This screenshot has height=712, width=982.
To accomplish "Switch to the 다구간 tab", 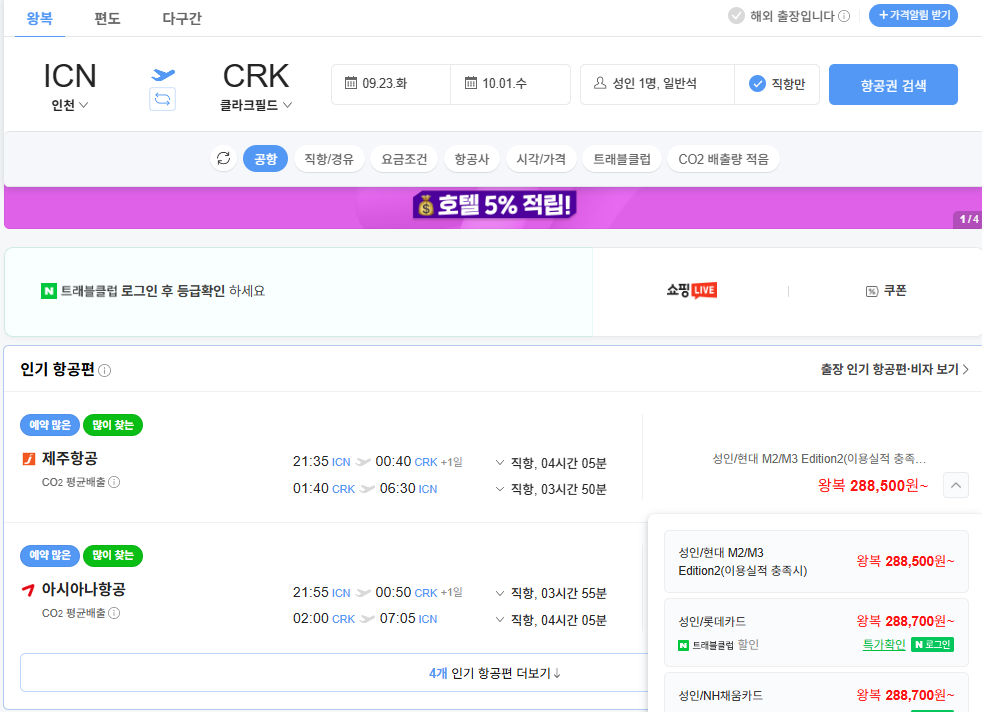I will click(182, 18).
